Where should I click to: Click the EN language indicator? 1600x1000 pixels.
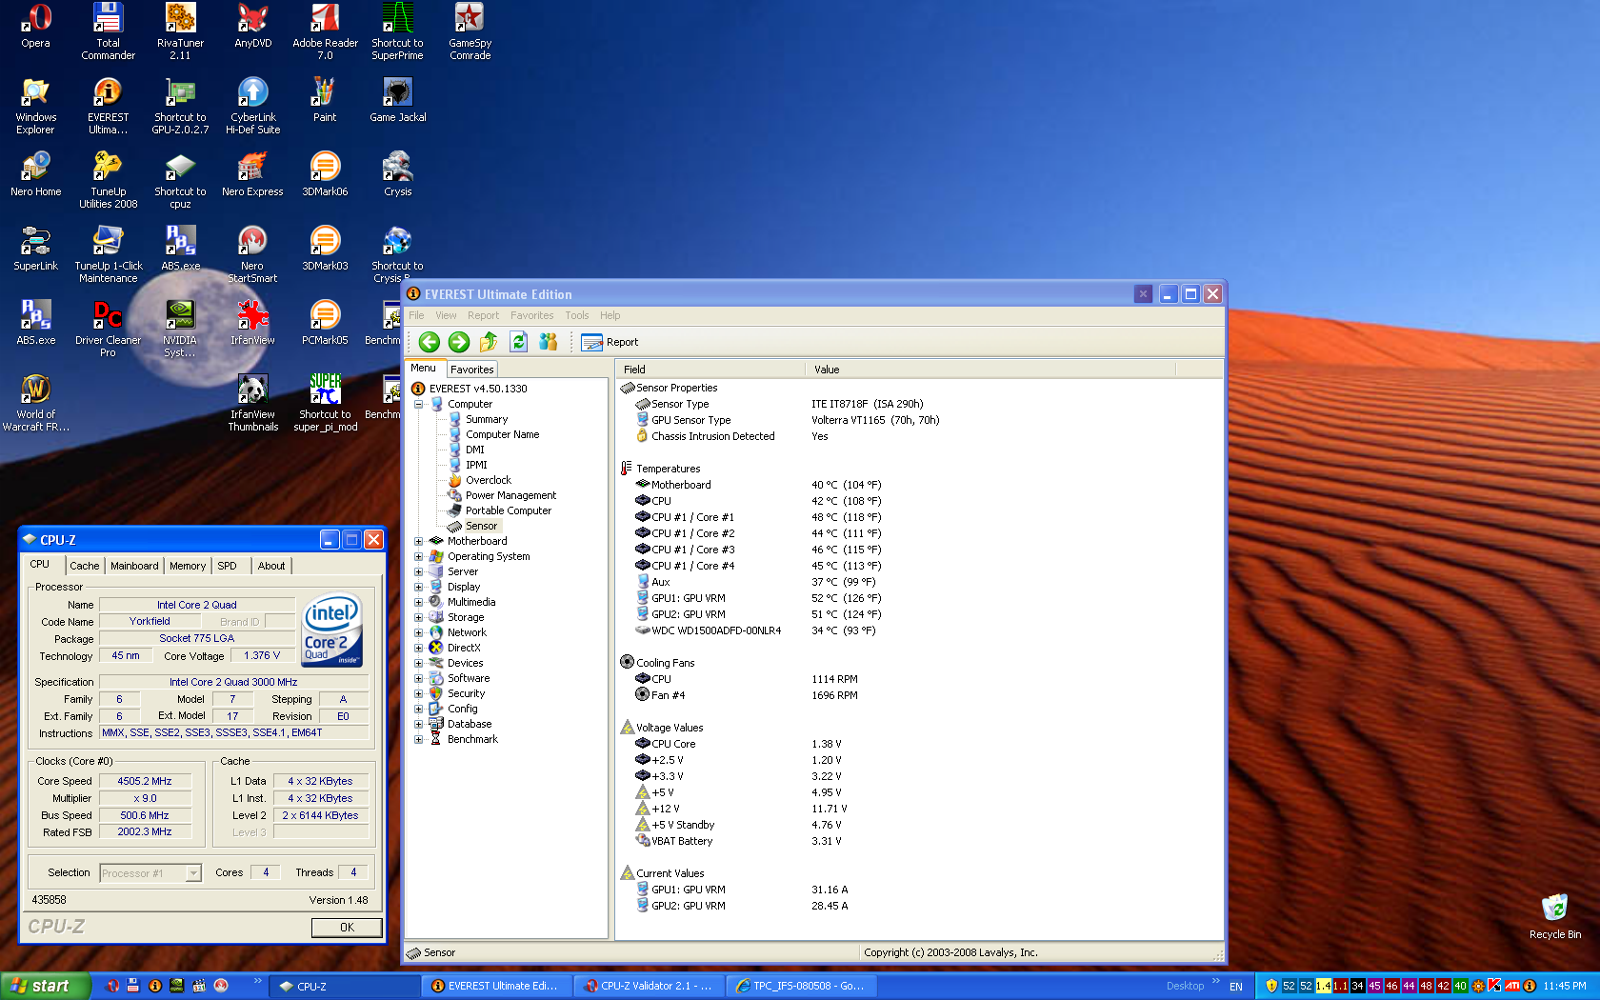point(1236,986)
